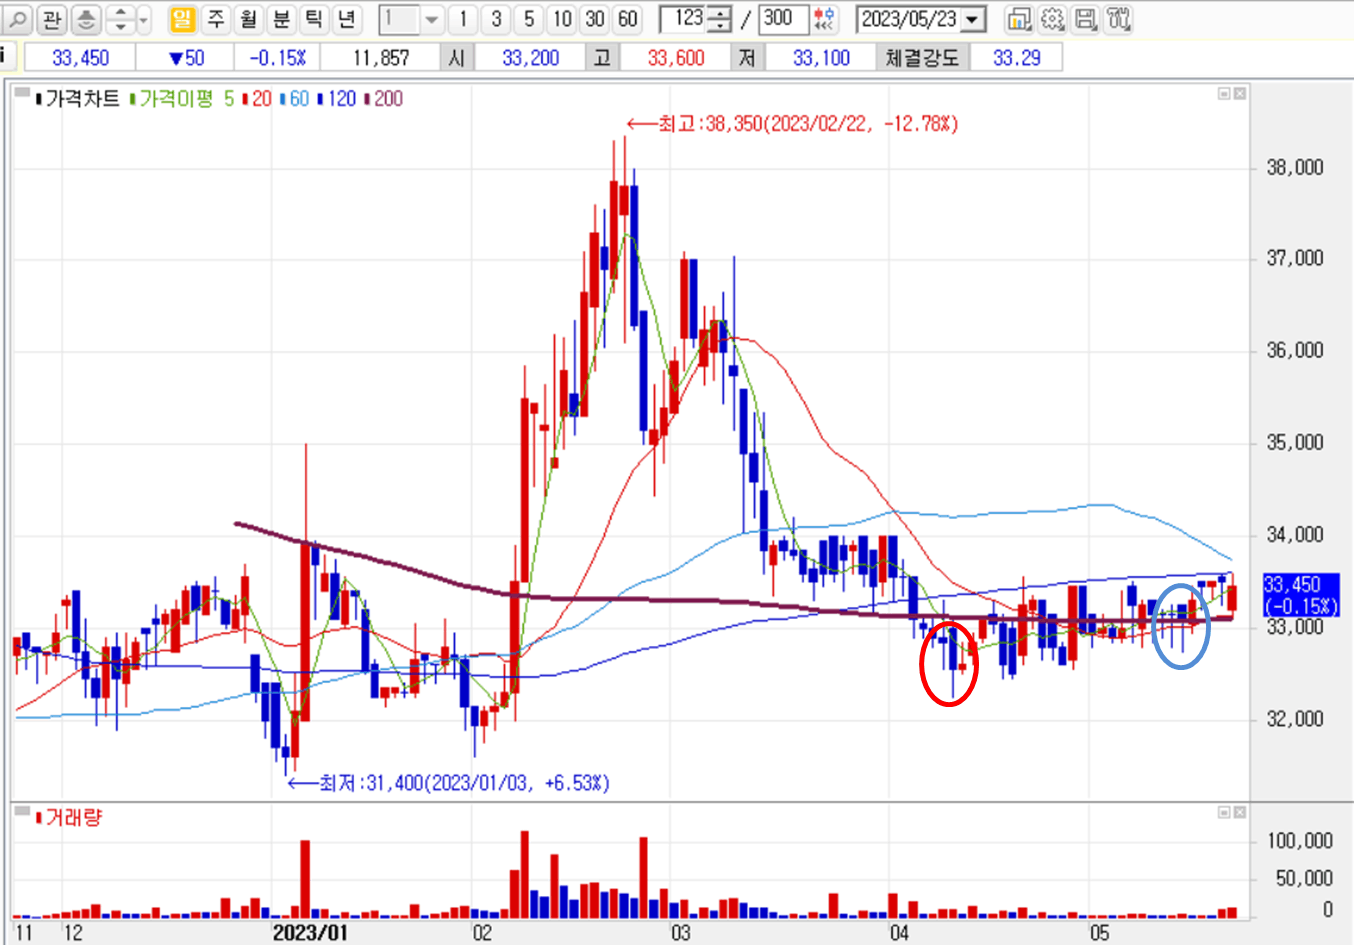Switch to 월 (monthly) chart period
Screen dimensions: 1354x945
248,19
